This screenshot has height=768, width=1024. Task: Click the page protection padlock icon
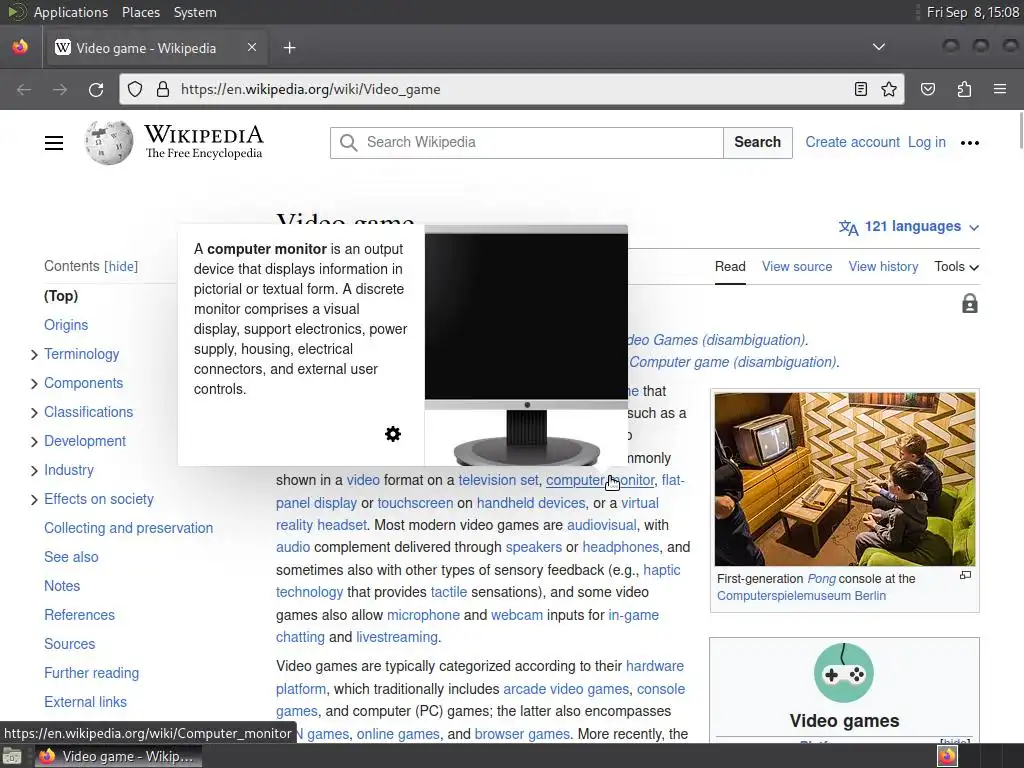(x=969, y=304)
